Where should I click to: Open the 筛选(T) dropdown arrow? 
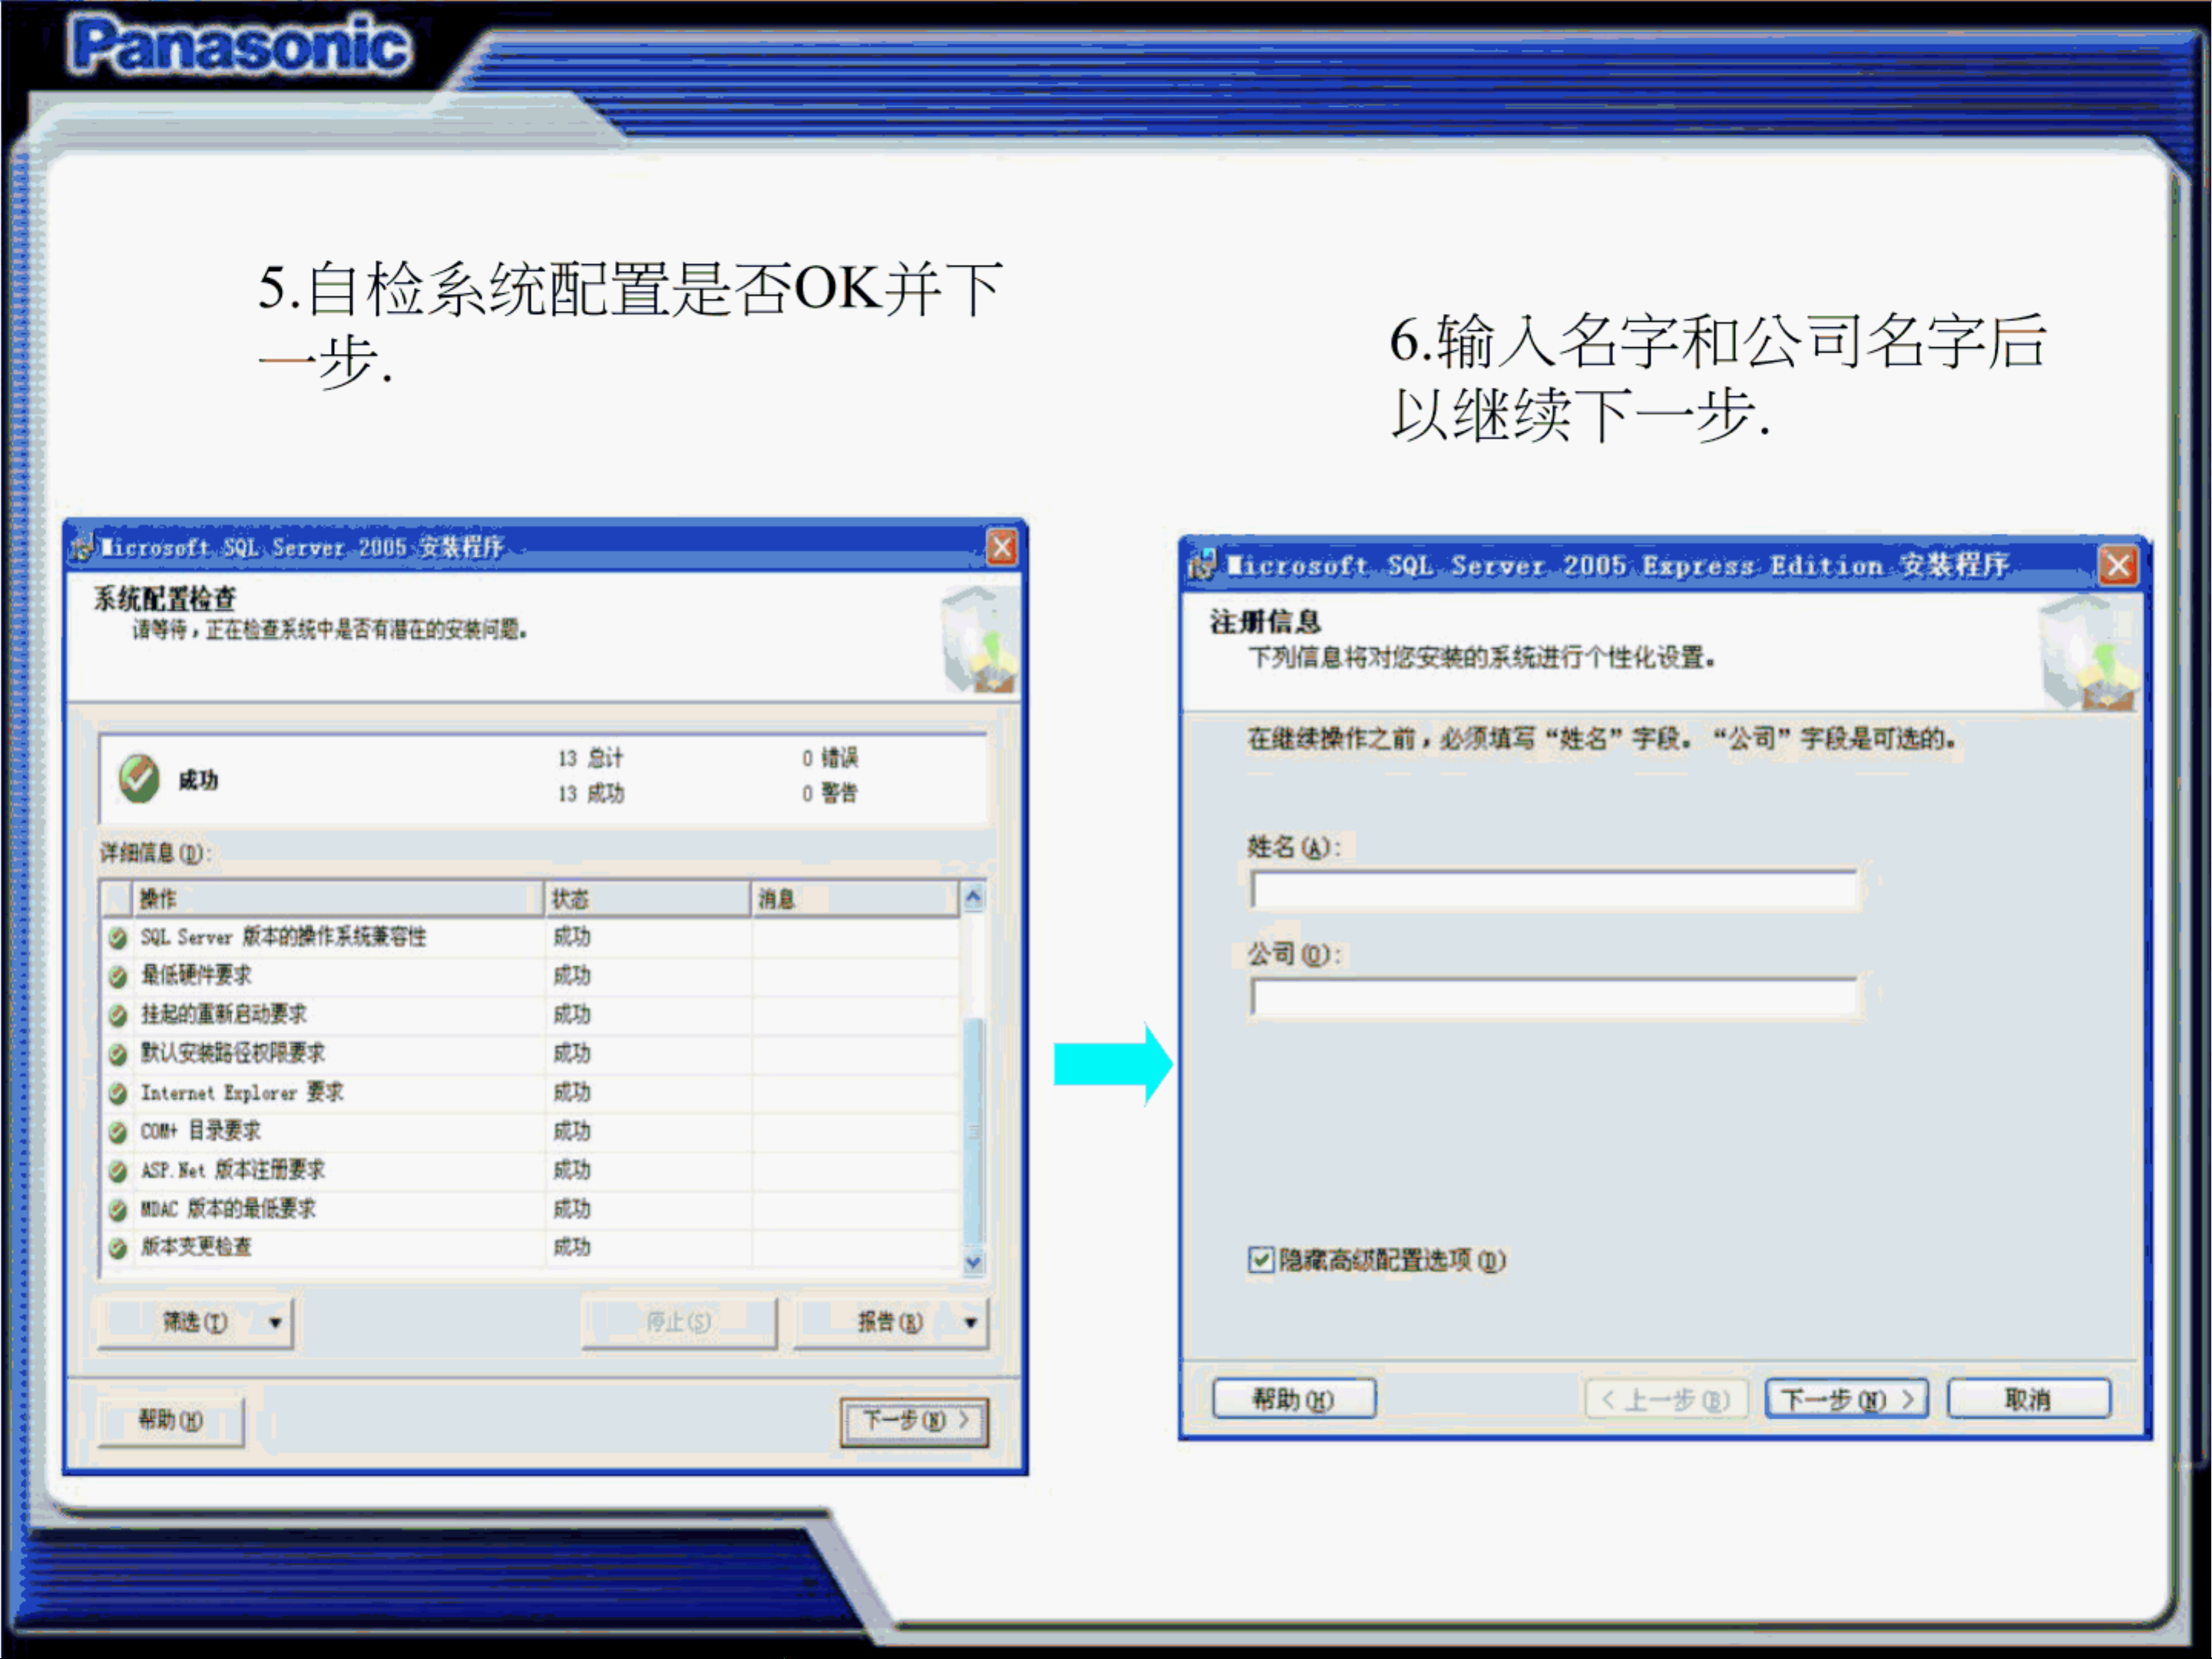click(275, 1323)
